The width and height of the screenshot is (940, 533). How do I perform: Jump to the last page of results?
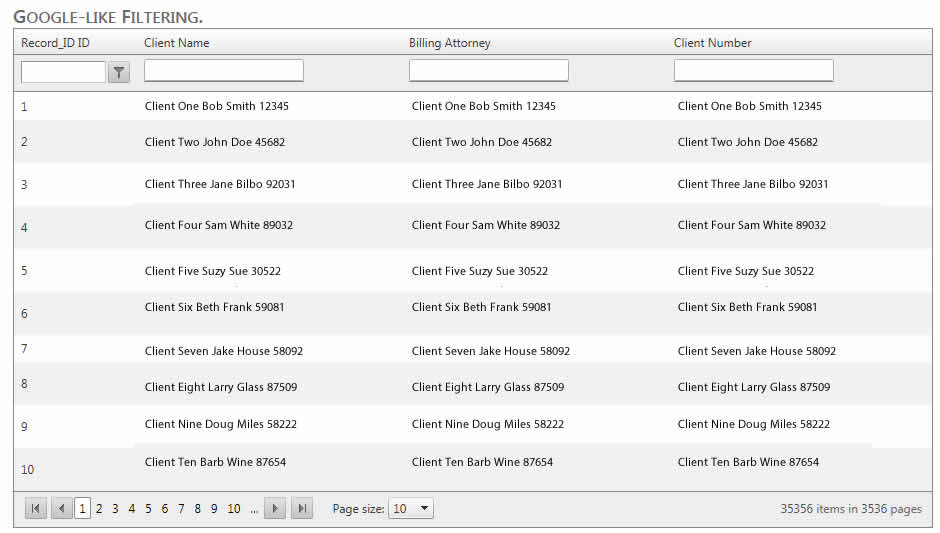pyautogui.click(x=301, y=509)
